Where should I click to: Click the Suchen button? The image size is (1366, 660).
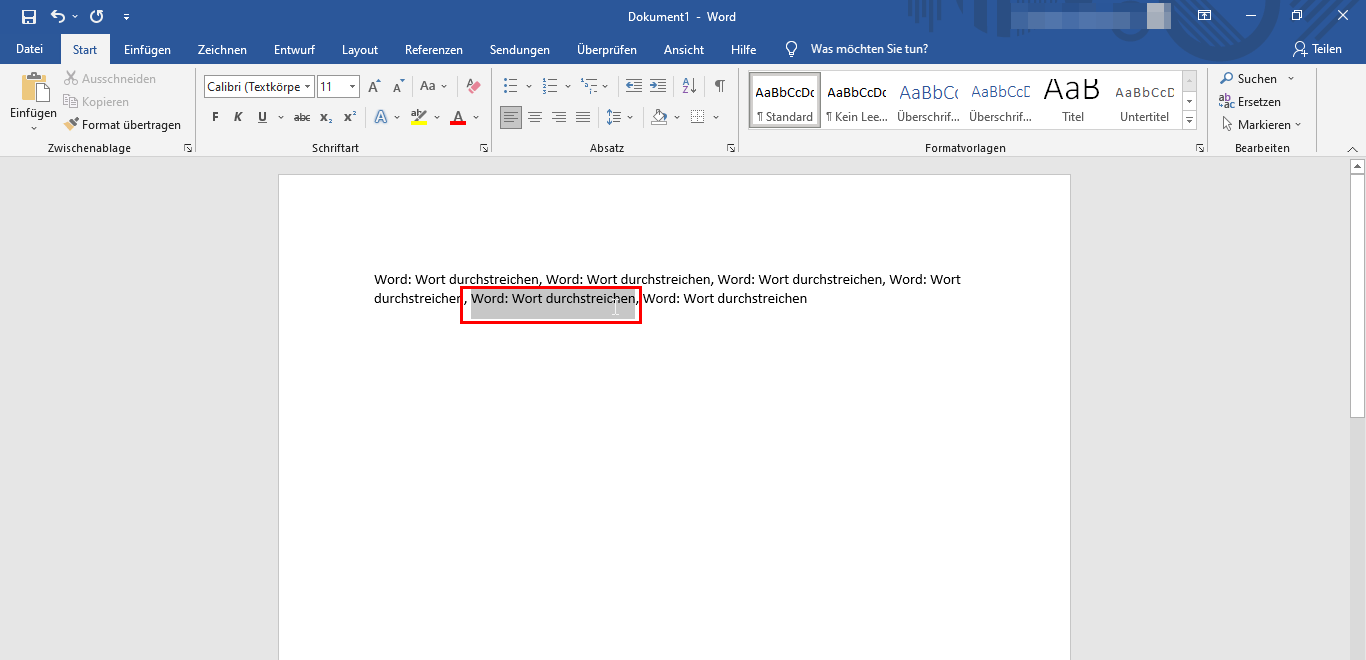coord(1249,79)
